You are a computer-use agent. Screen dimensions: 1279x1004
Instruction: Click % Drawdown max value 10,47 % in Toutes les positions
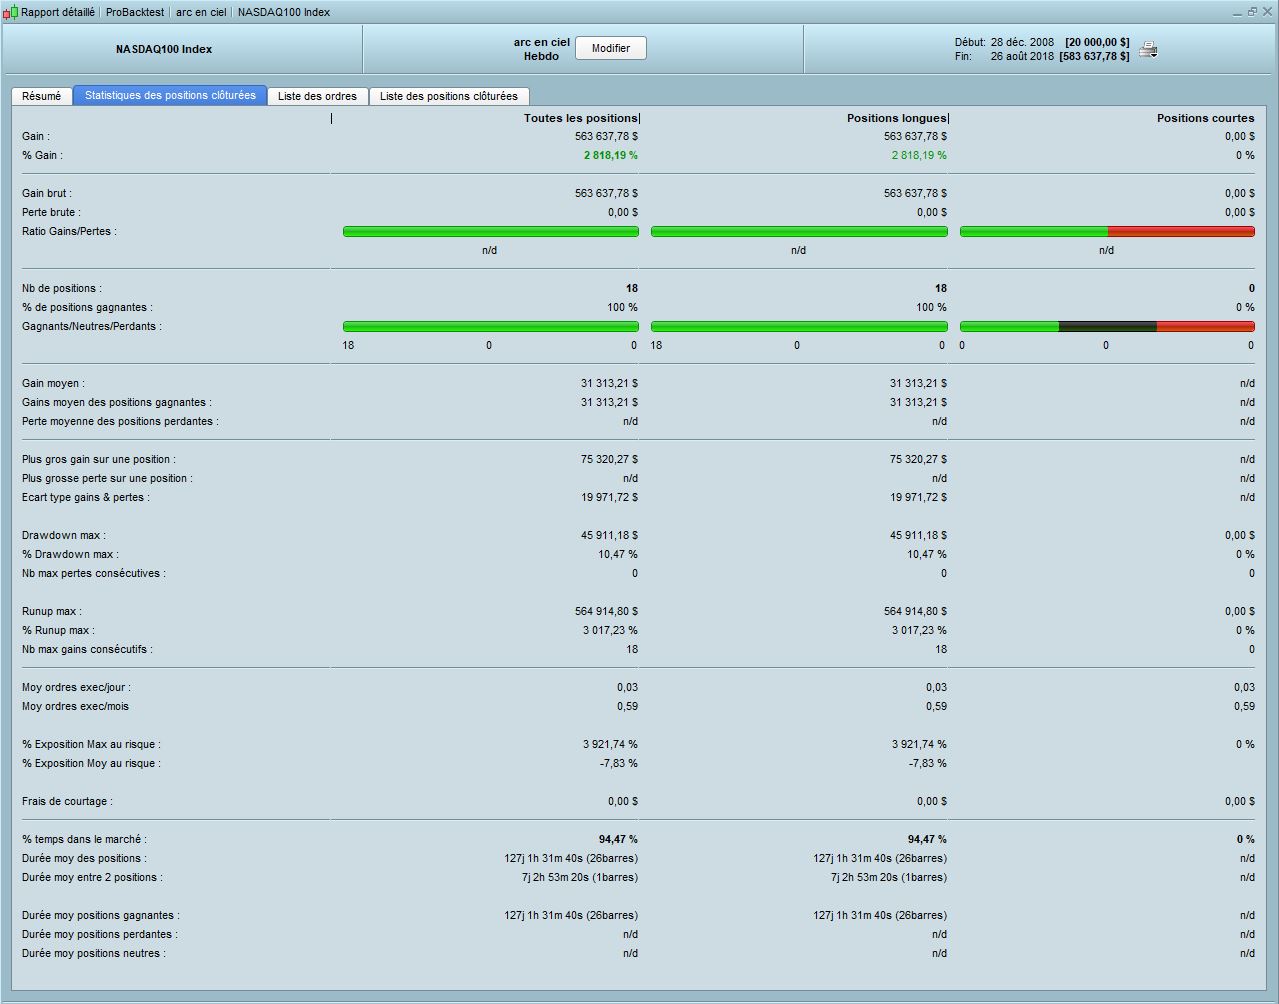(618, 554)
